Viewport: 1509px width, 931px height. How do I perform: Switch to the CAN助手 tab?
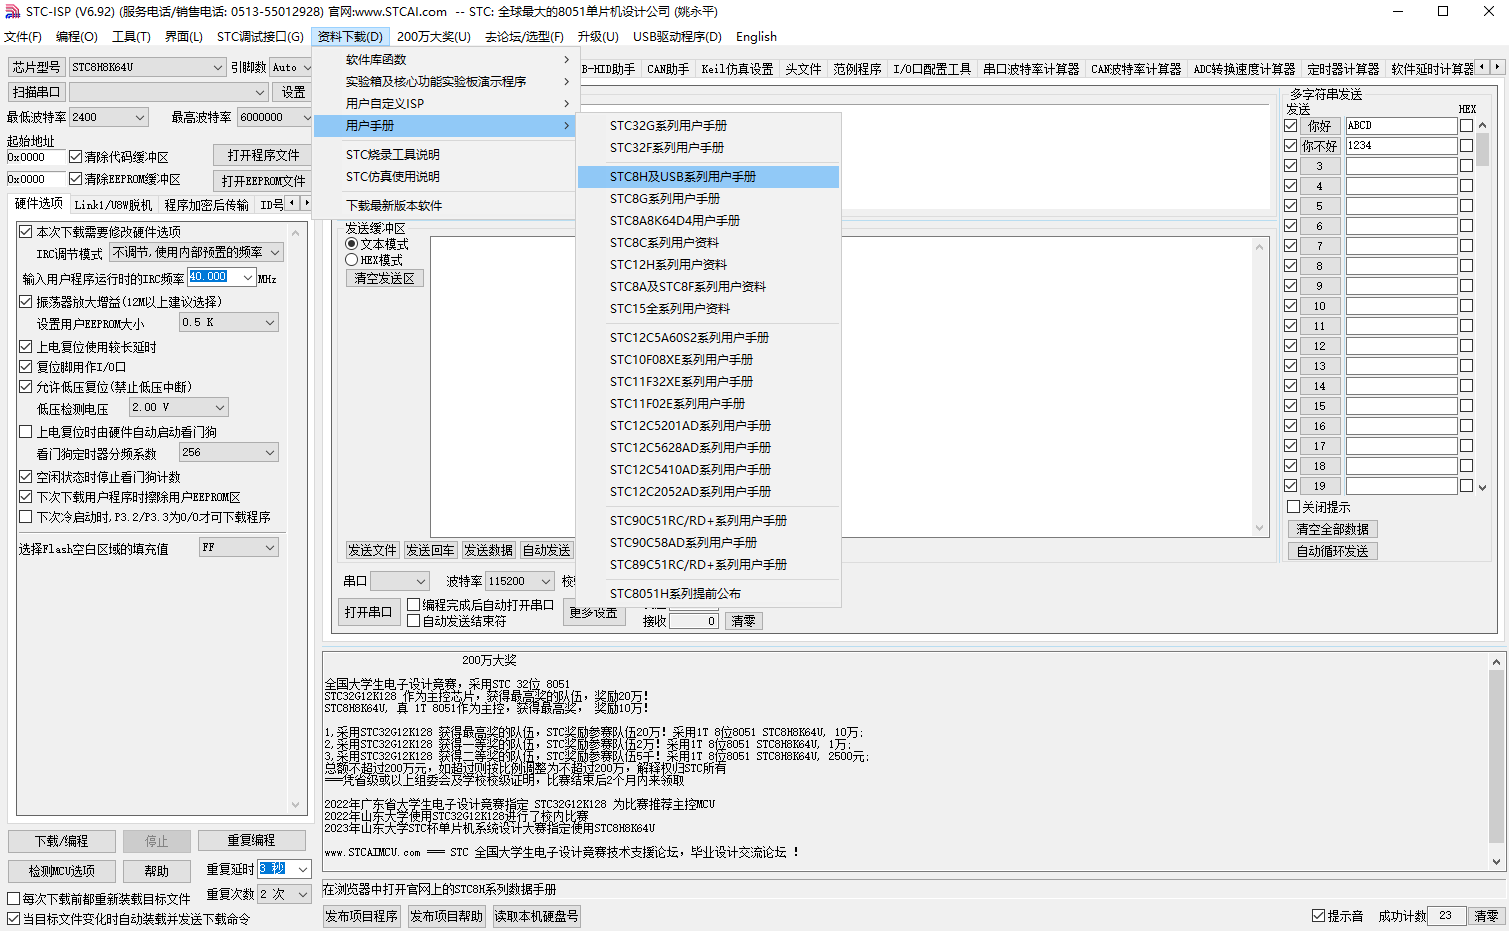tap(668, 69)
